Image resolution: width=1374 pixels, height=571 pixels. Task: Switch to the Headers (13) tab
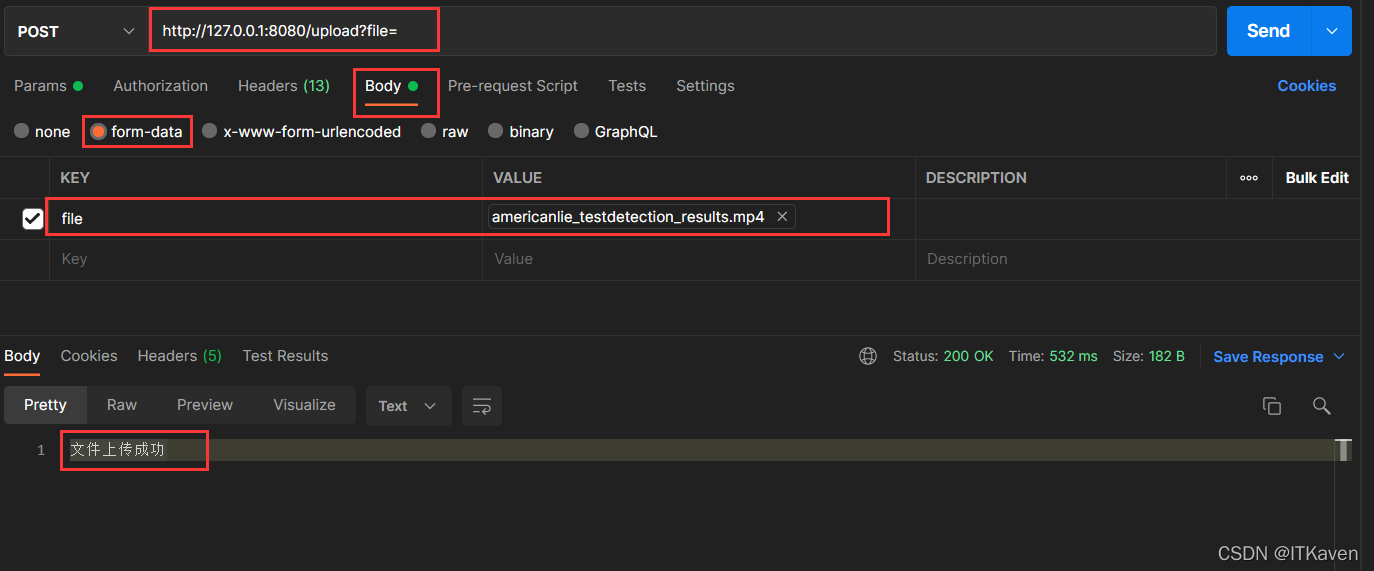point(283,86)
